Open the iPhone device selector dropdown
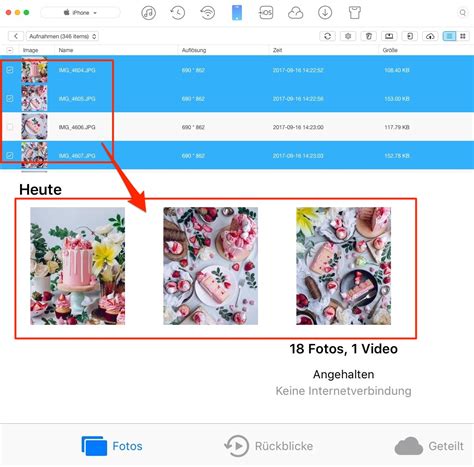 pyautogui.click(x=80, y=13)
